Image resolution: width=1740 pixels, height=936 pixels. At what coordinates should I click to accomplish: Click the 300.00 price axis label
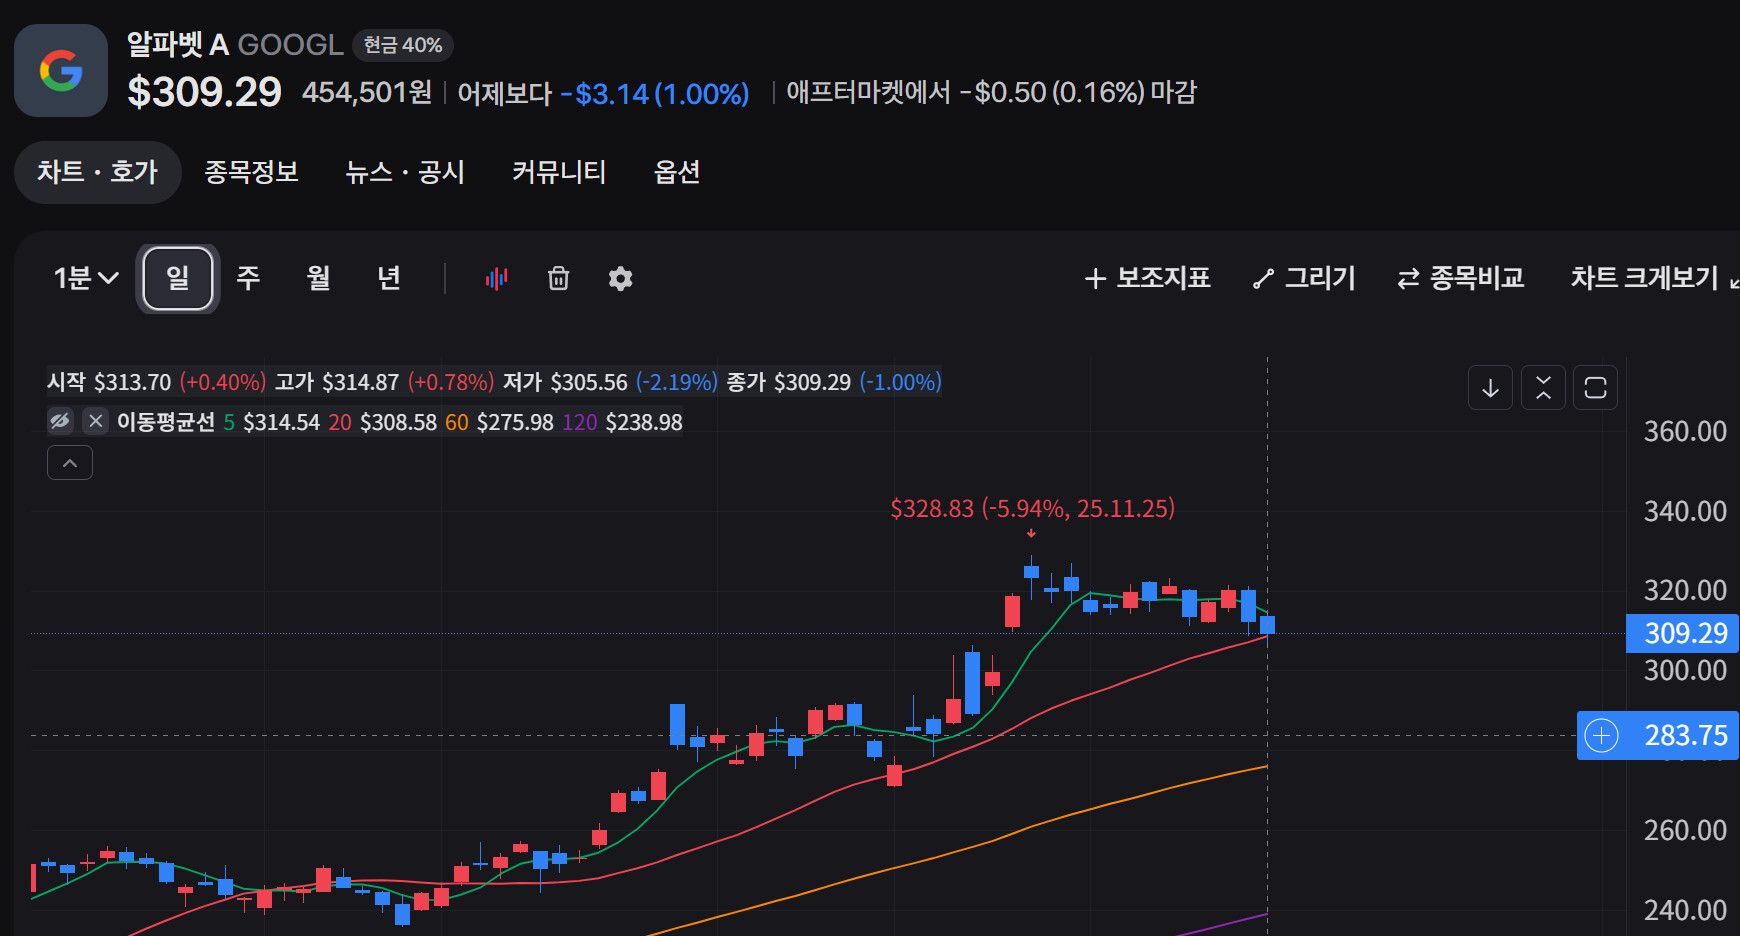1685,671
